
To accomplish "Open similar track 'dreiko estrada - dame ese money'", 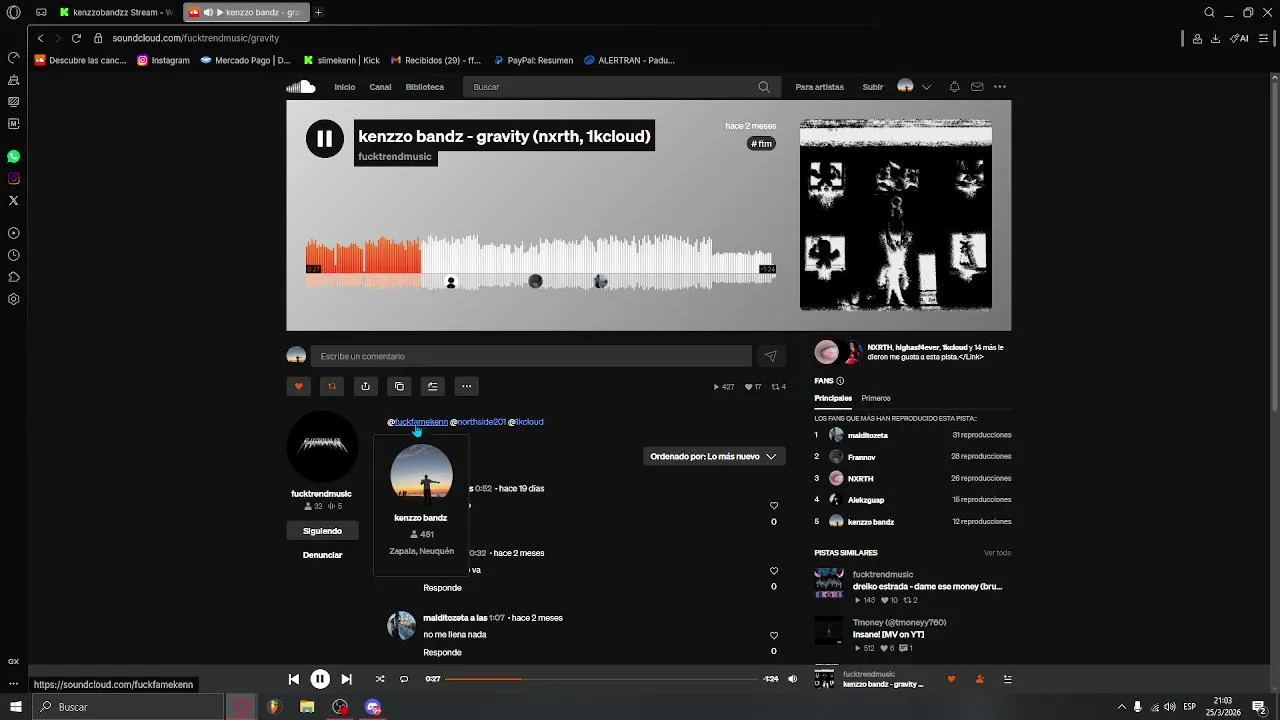I will click(x=927, y=587).
